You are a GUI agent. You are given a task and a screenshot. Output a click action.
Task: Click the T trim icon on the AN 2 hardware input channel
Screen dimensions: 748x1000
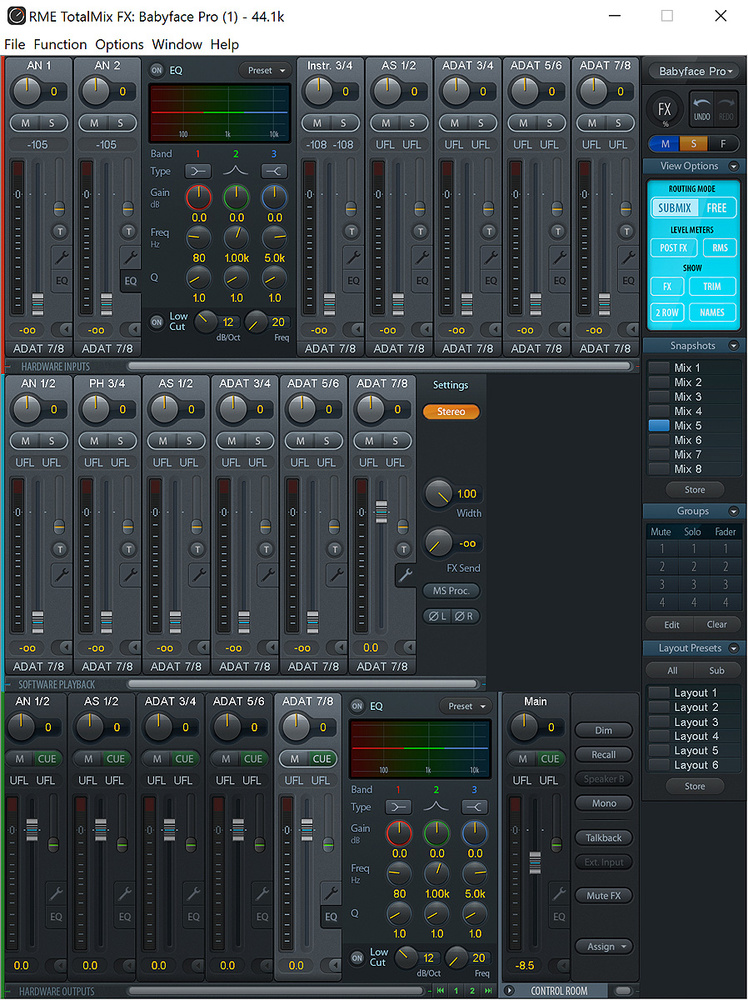(129, 232)
